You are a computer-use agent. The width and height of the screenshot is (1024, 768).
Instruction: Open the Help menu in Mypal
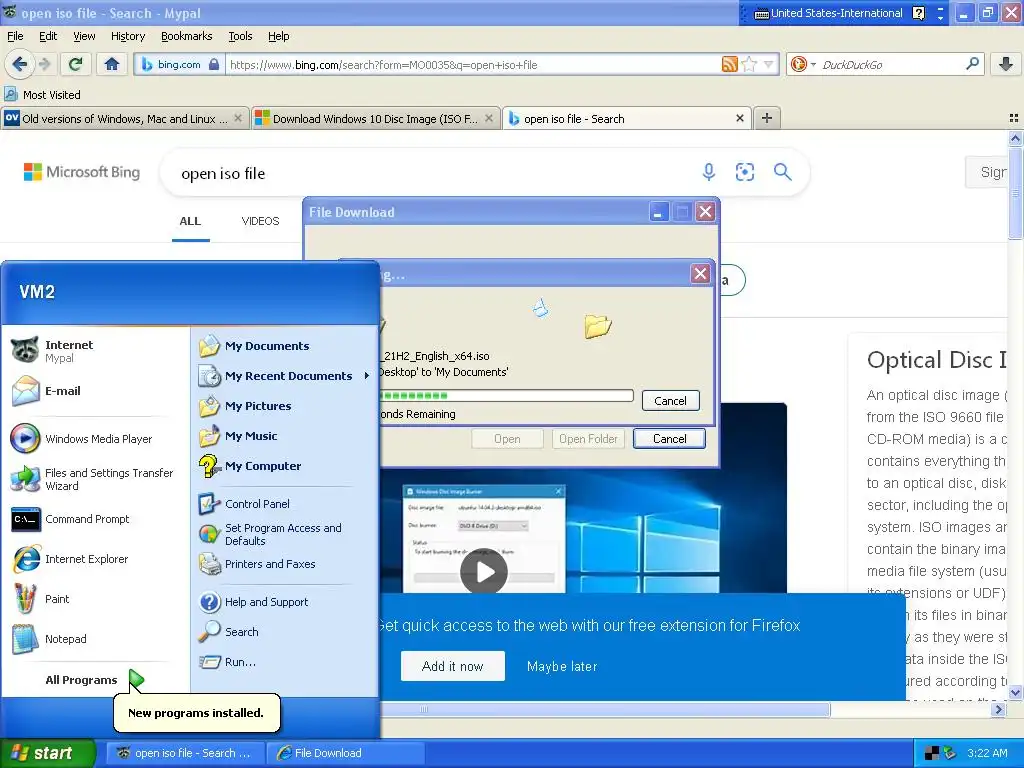pos(278,36)
